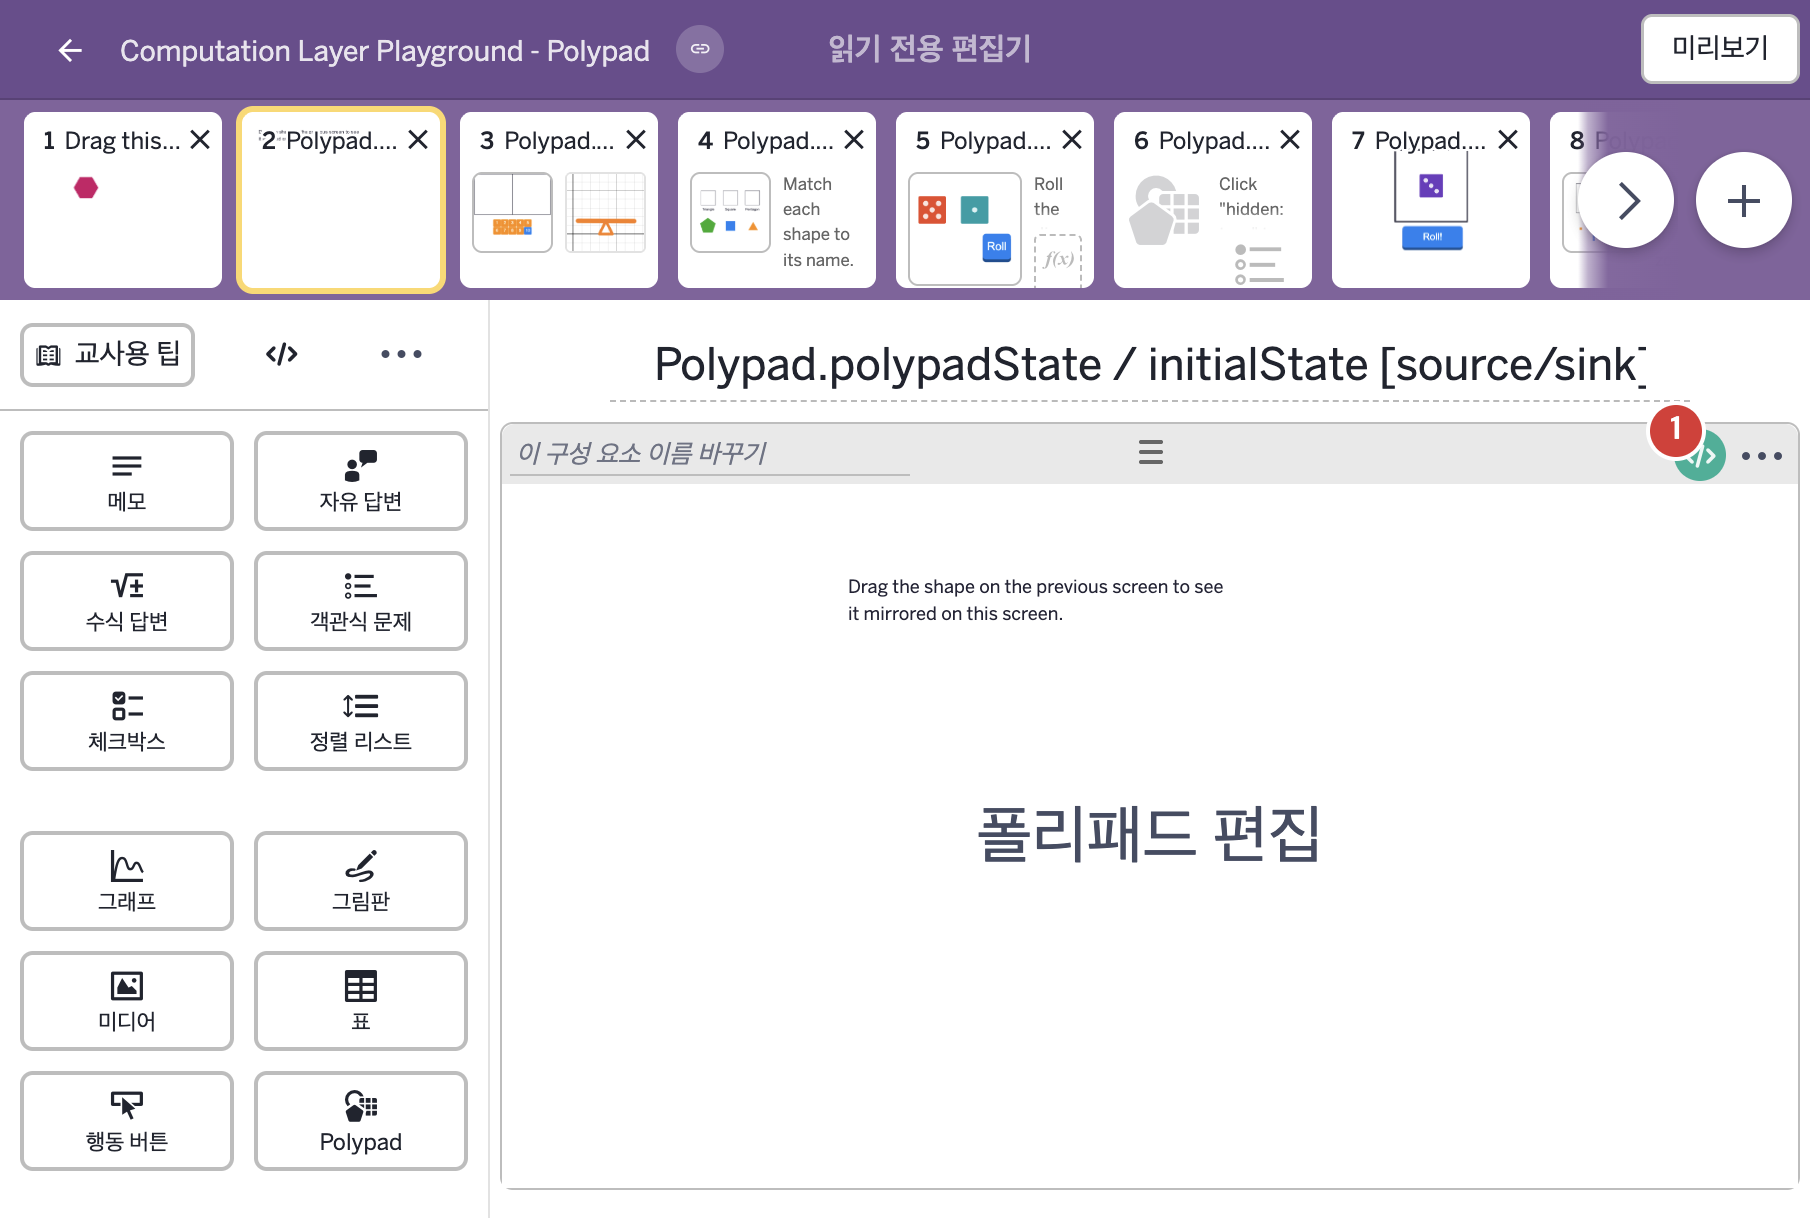1810x1218 pixels.
Task: Add a 자유 답변 free response component
Action: [361, 481]
